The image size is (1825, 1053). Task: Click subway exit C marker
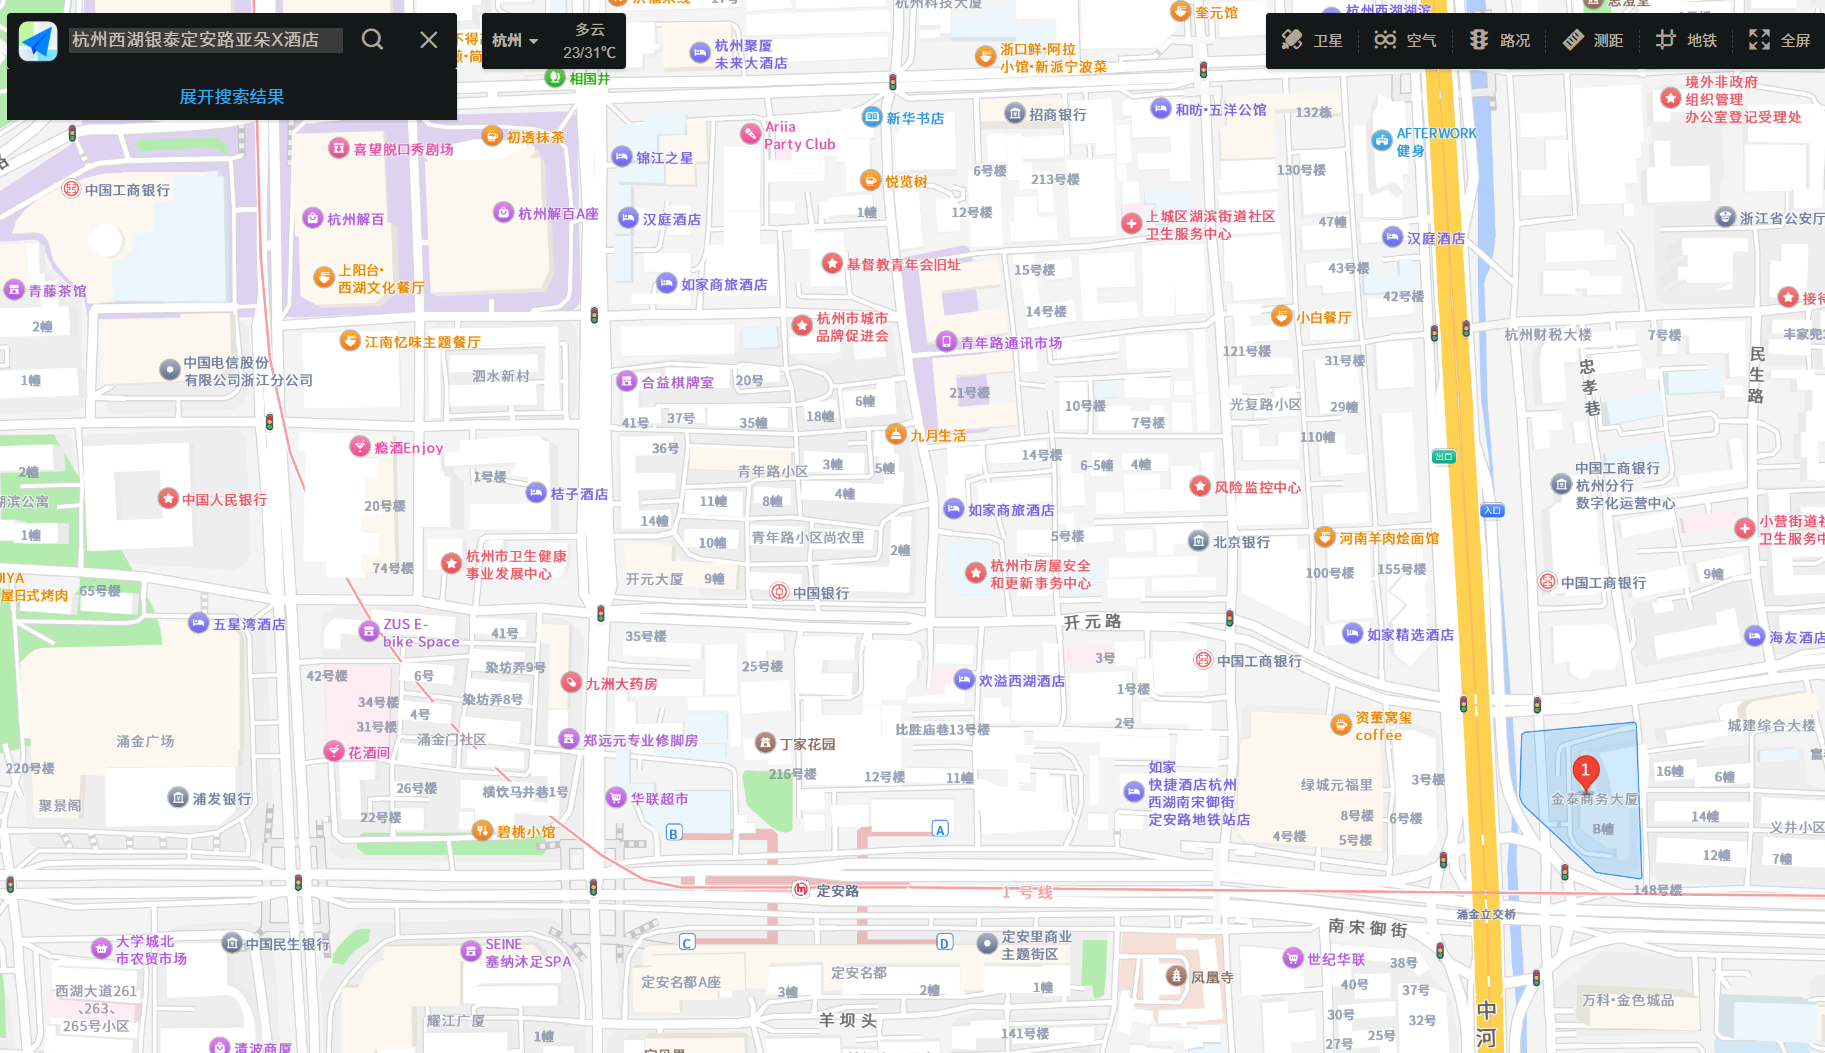pyautogui.click(x=687, y=942)
